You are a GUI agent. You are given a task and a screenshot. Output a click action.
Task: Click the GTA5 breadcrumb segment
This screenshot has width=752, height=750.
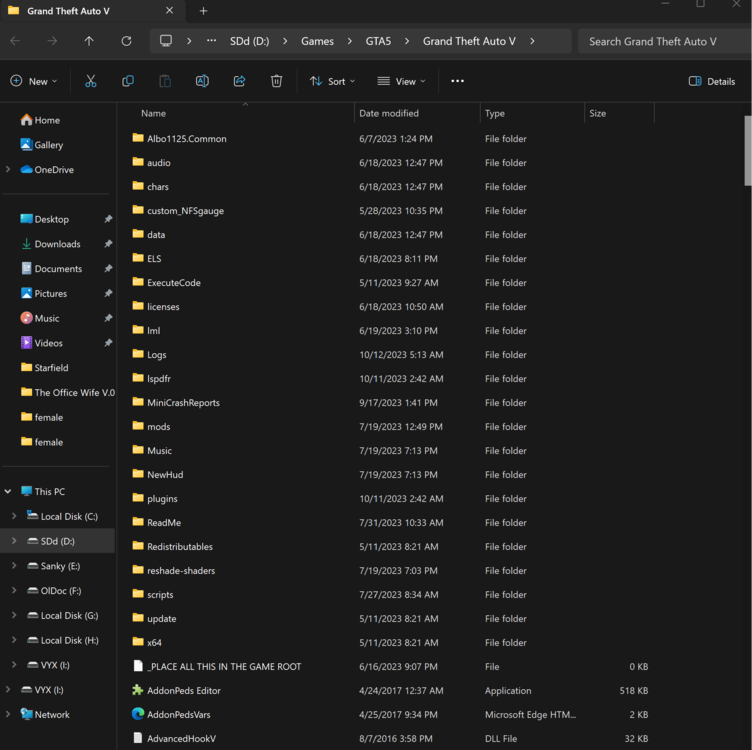(378, 41)
